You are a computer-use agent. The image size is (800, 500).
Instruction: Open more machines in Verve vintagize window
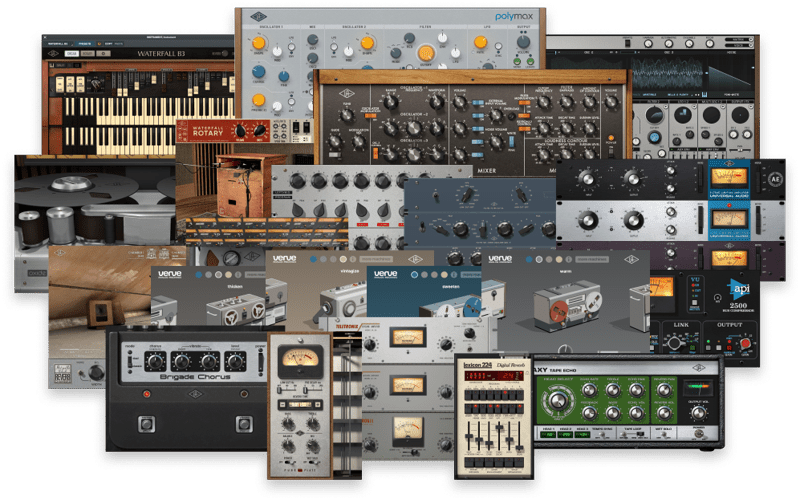[x=377, y=260]
